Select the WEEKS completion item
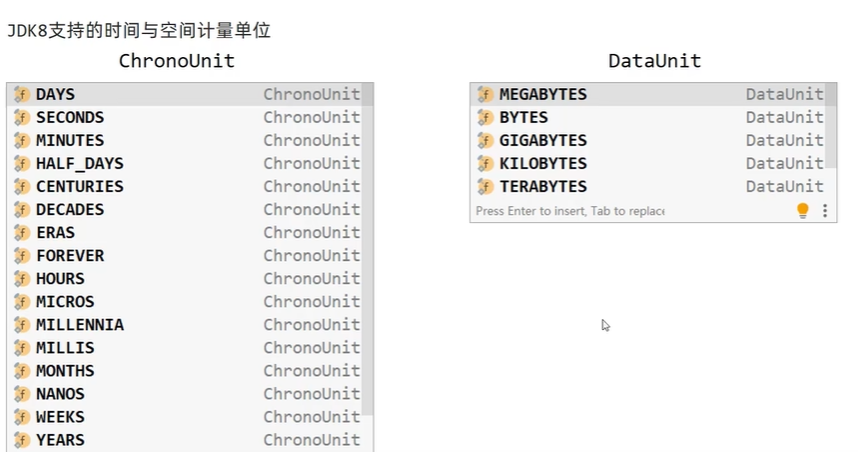 coord(60,417)
